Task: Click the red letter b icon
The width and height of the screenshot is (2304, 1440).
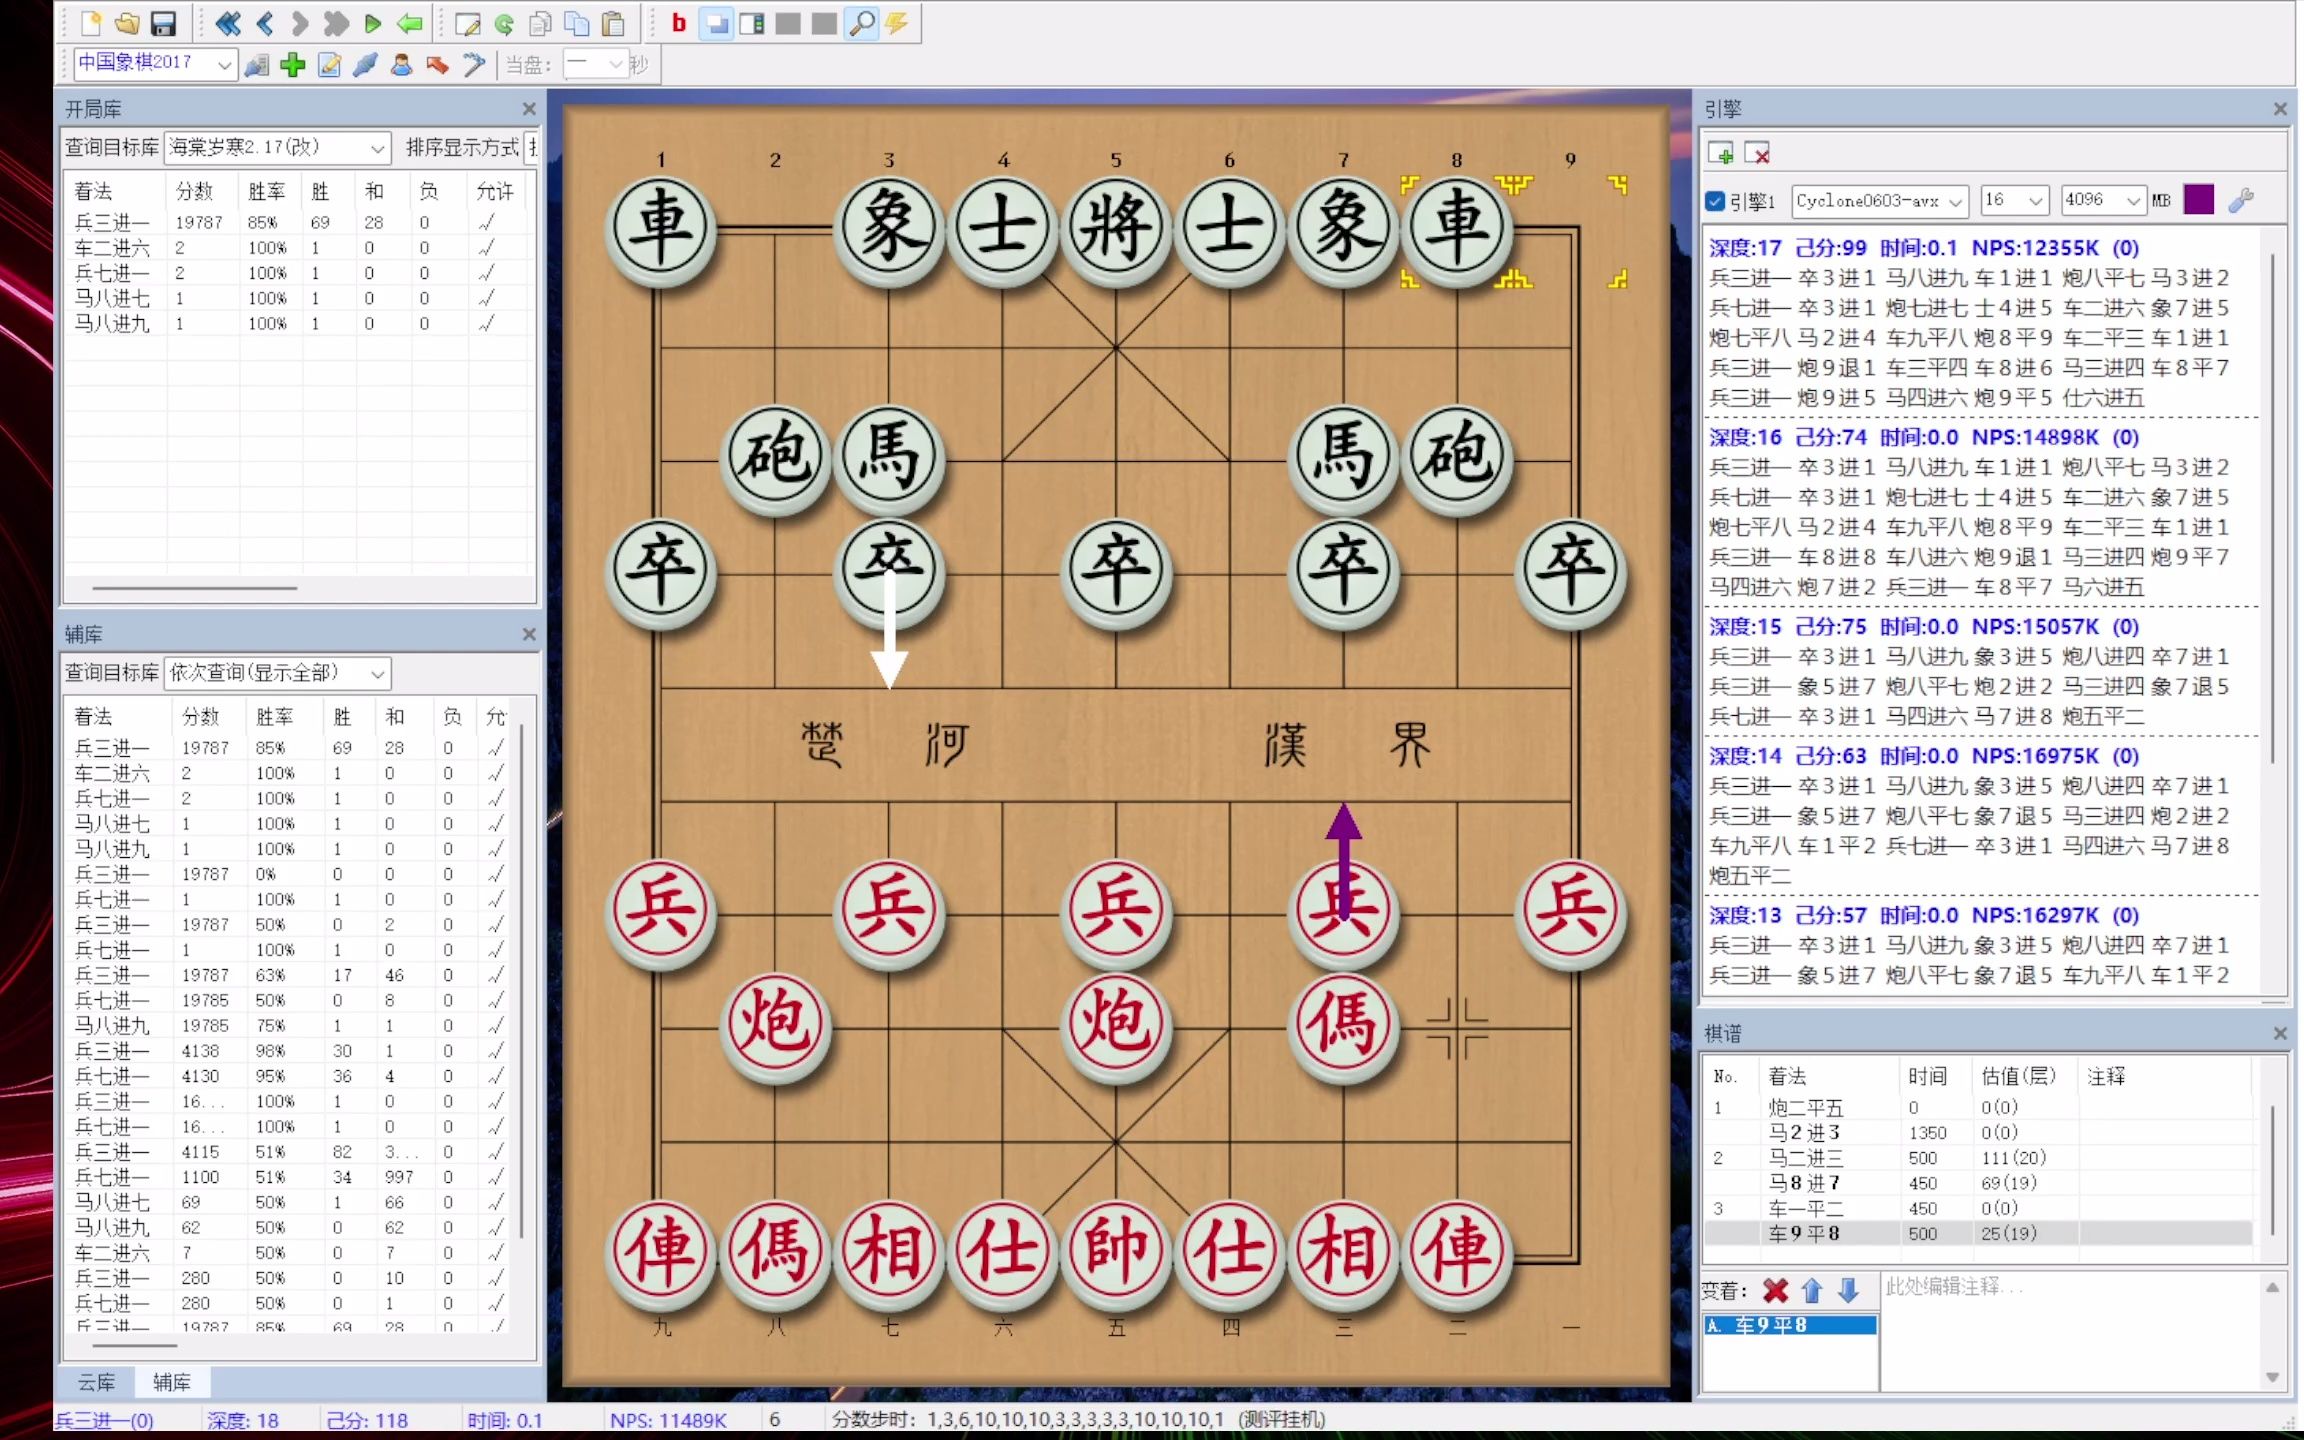Action: coord(679,23)
